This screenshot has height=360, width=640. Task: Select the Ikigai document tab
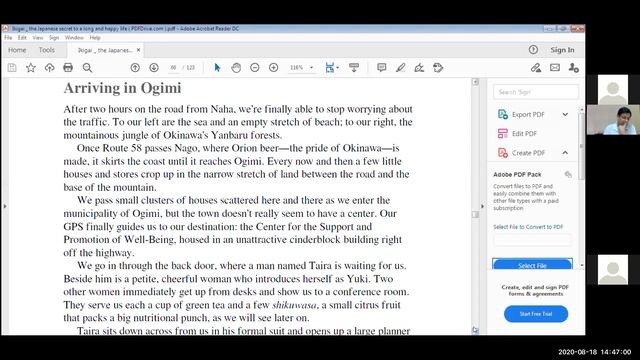[x=104, y=50]
